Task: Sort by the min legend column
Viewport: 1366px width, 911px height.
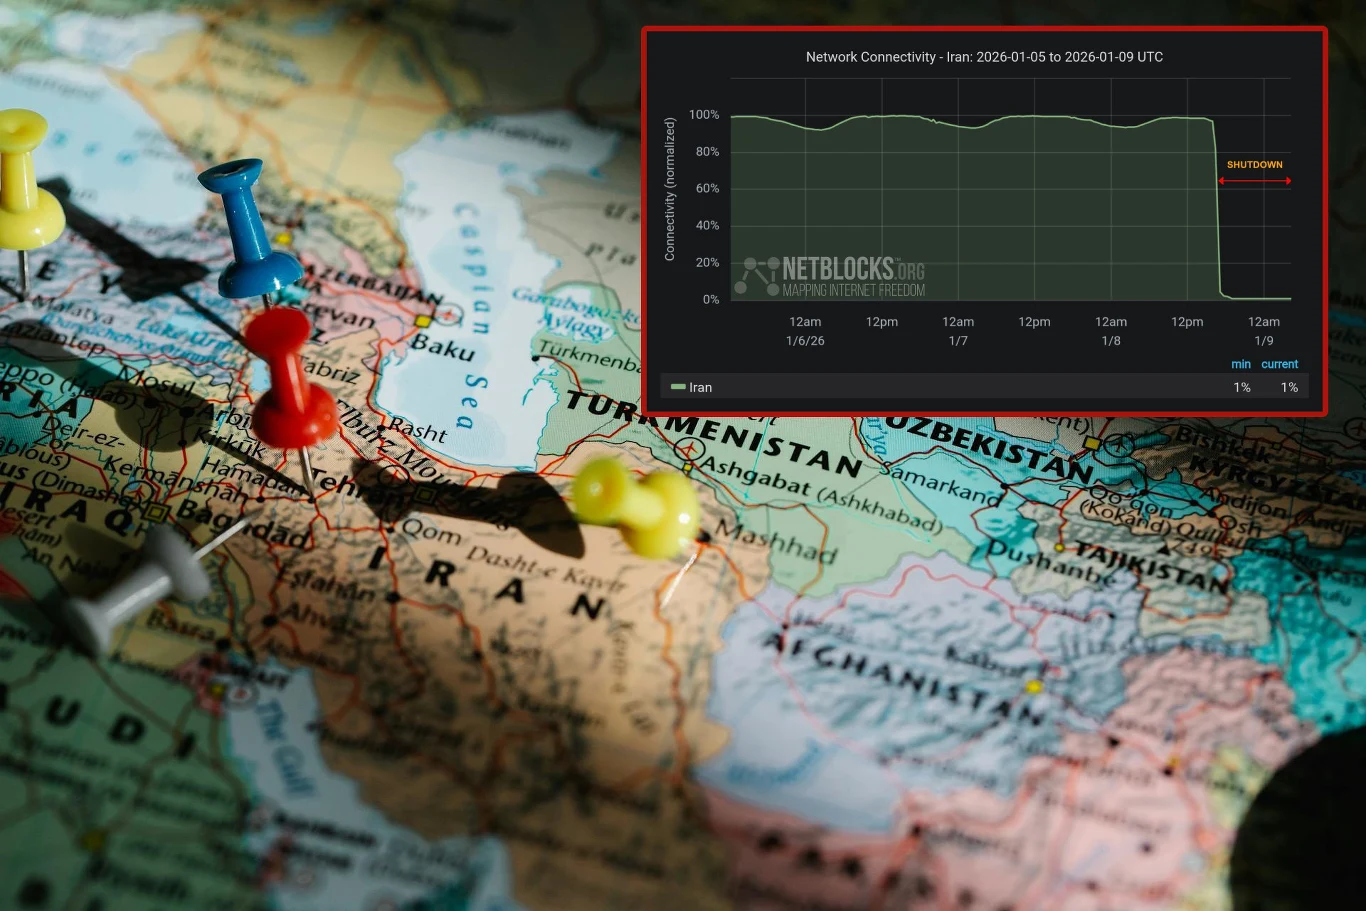Action: pyautogui.click(x=1241, y=364)
